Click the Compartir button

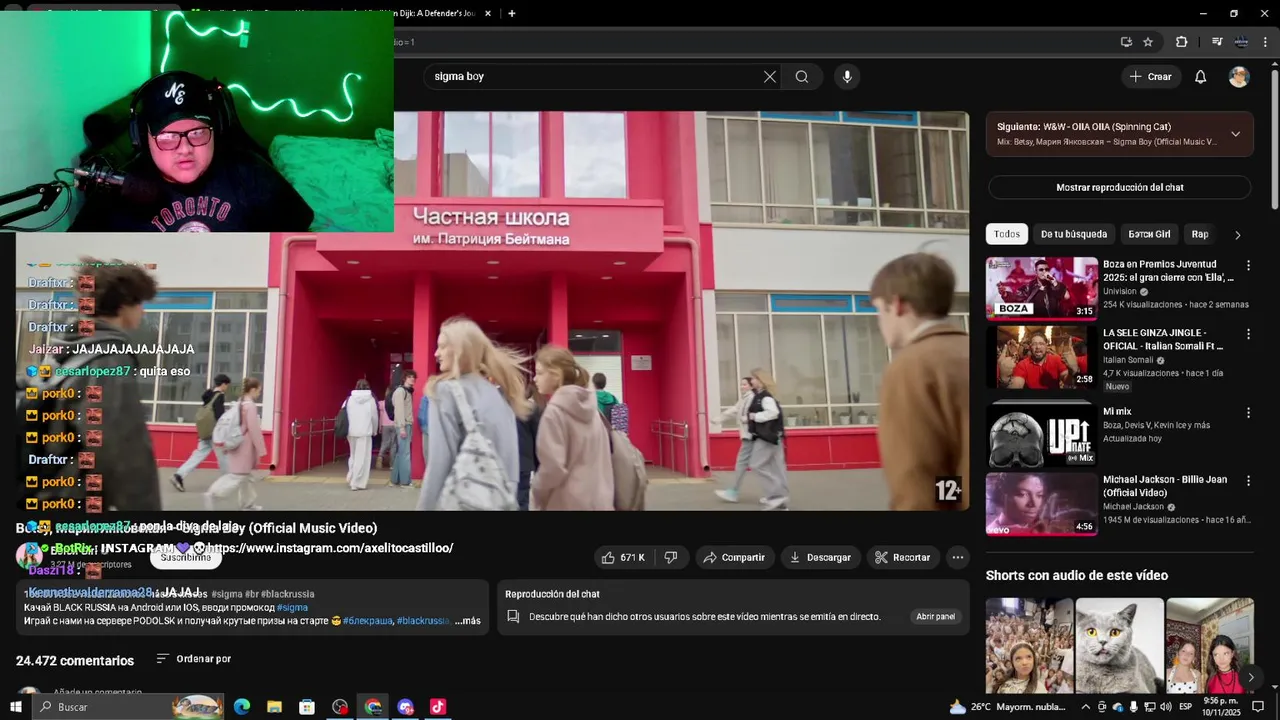tap(735, 557)
